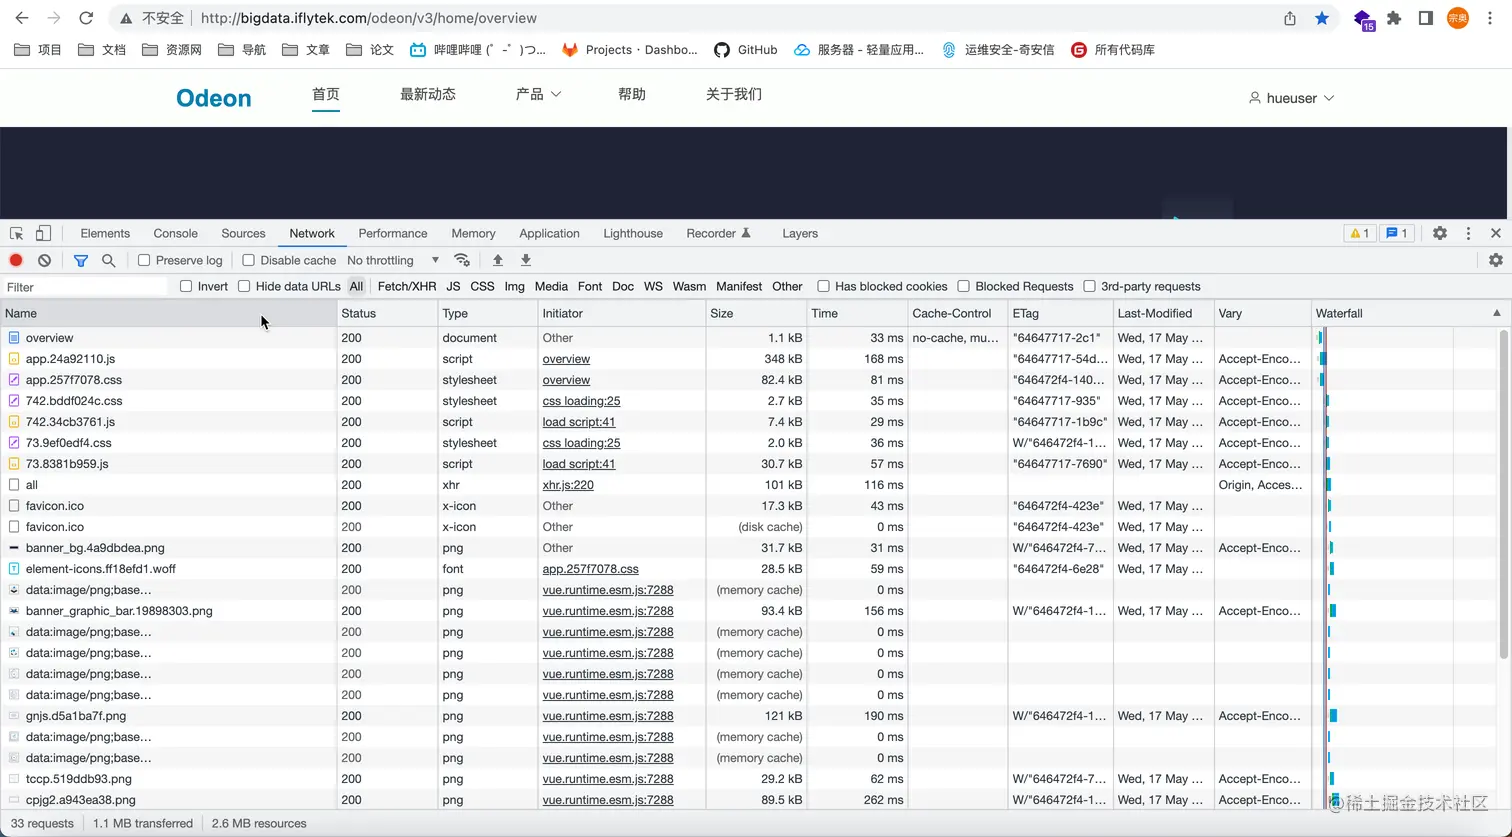Check Hide data URLs checkbox
This screenshot has height=837, width=1512.
click(x=244, y=286)
